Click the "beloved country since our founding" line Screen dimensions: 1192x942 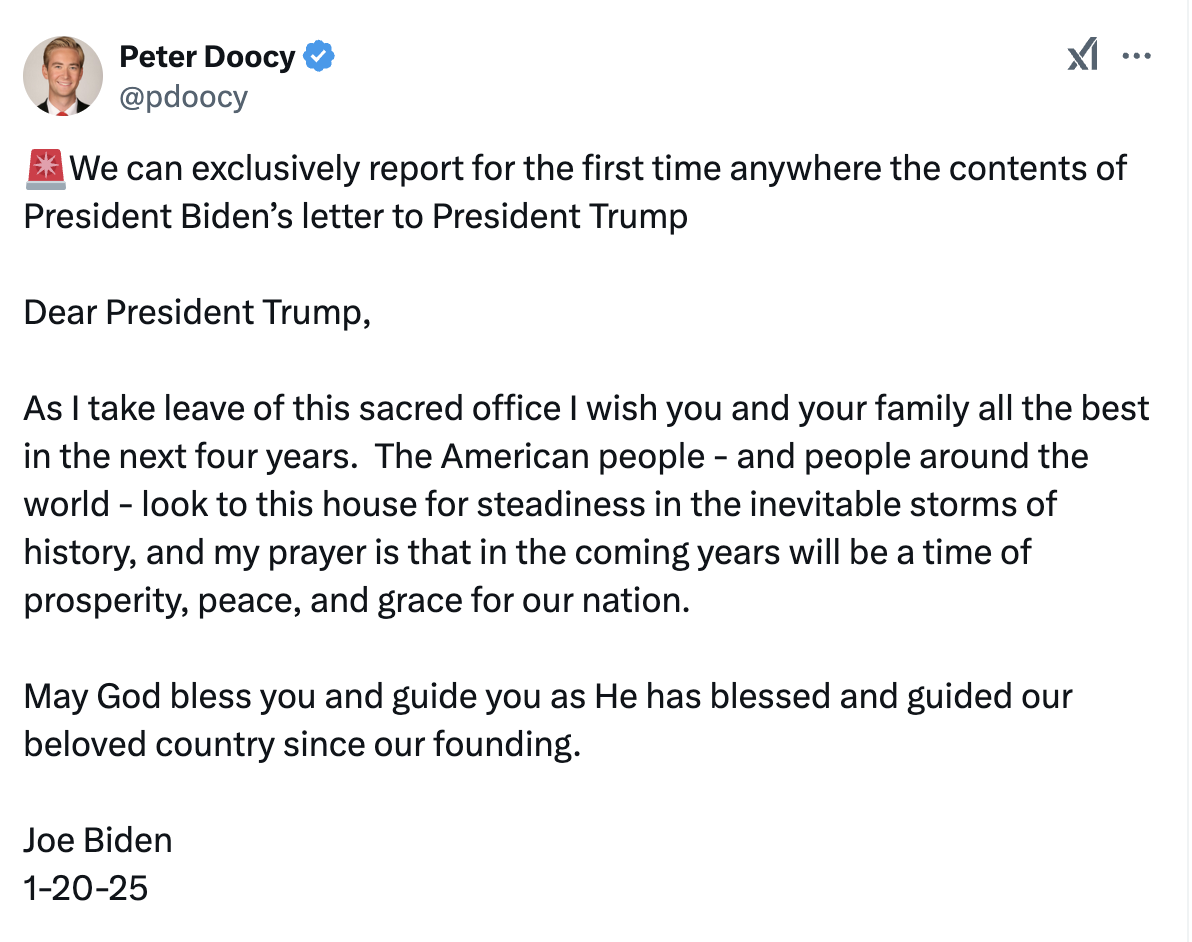301,745
